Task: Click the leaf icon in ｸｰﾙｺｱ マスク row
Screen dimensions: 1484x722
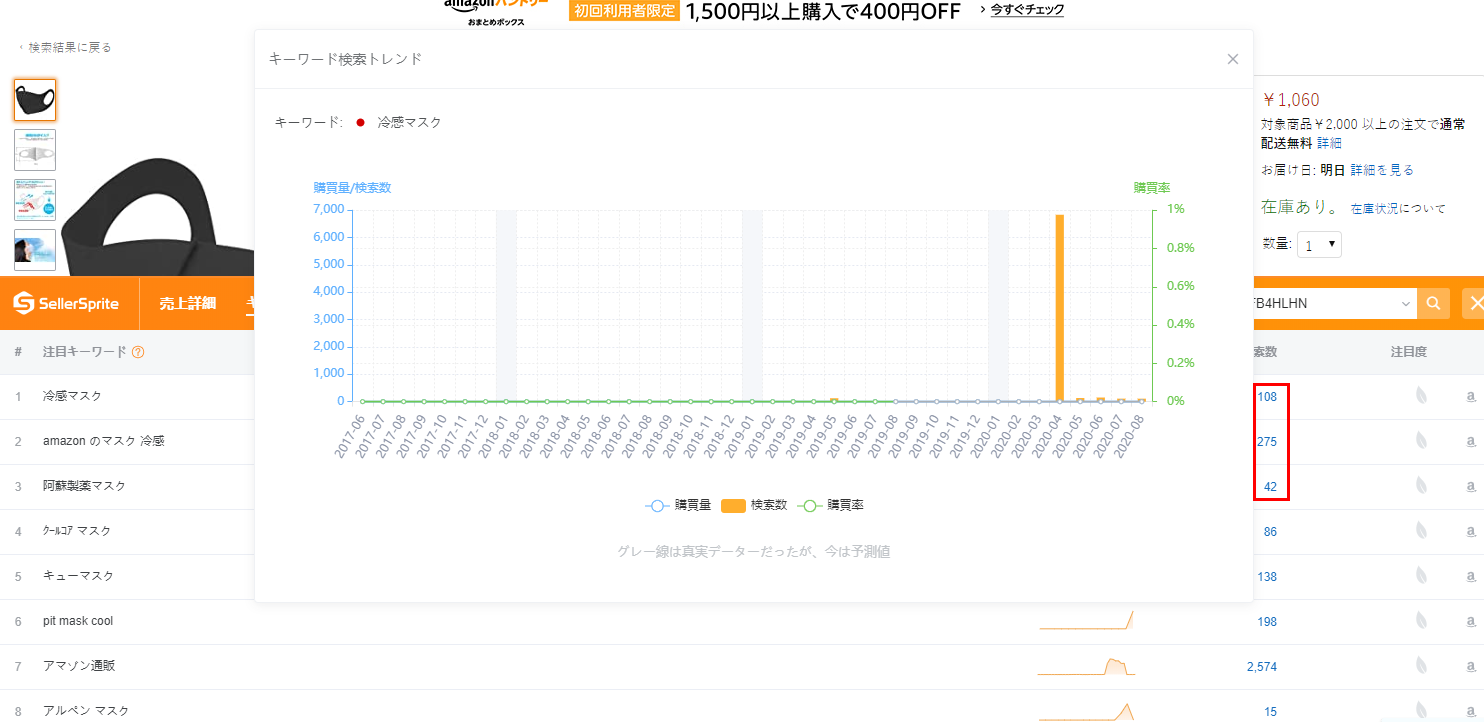Action: 1421,531
